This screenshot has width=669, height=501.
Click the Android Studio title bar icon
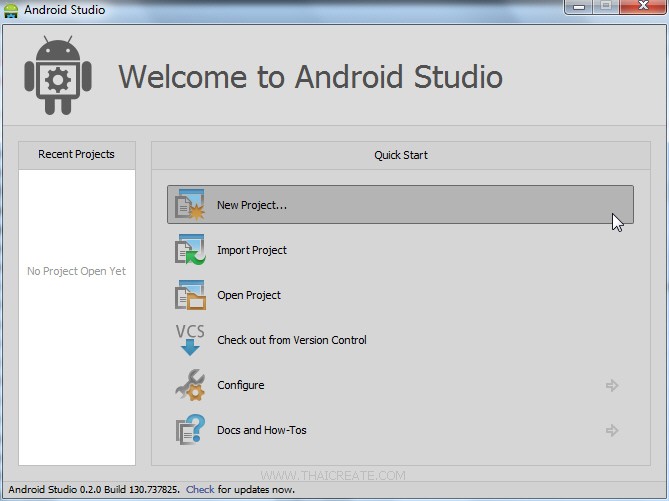point(11,10)
